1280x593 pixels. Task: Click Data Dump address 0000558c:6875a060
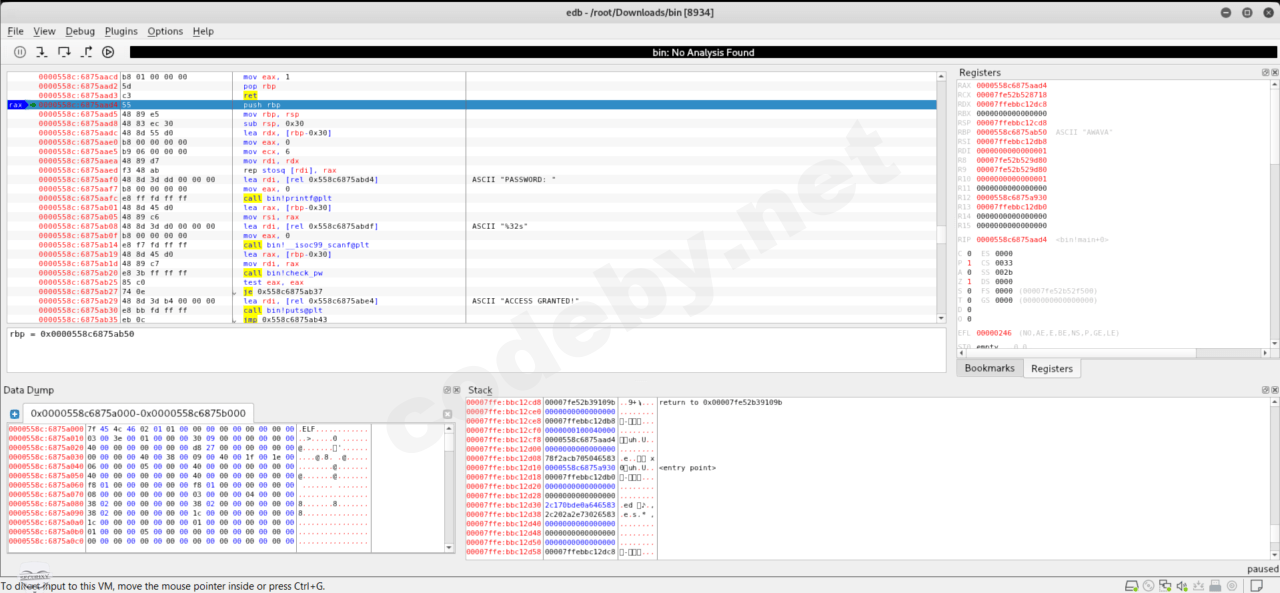(46, 485)
